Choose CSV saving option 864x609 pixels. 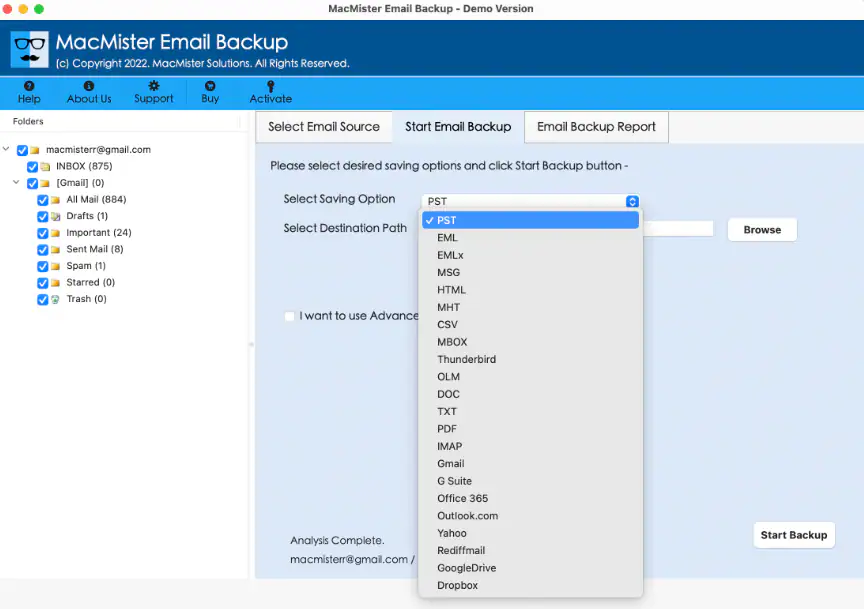coord(530,325)
